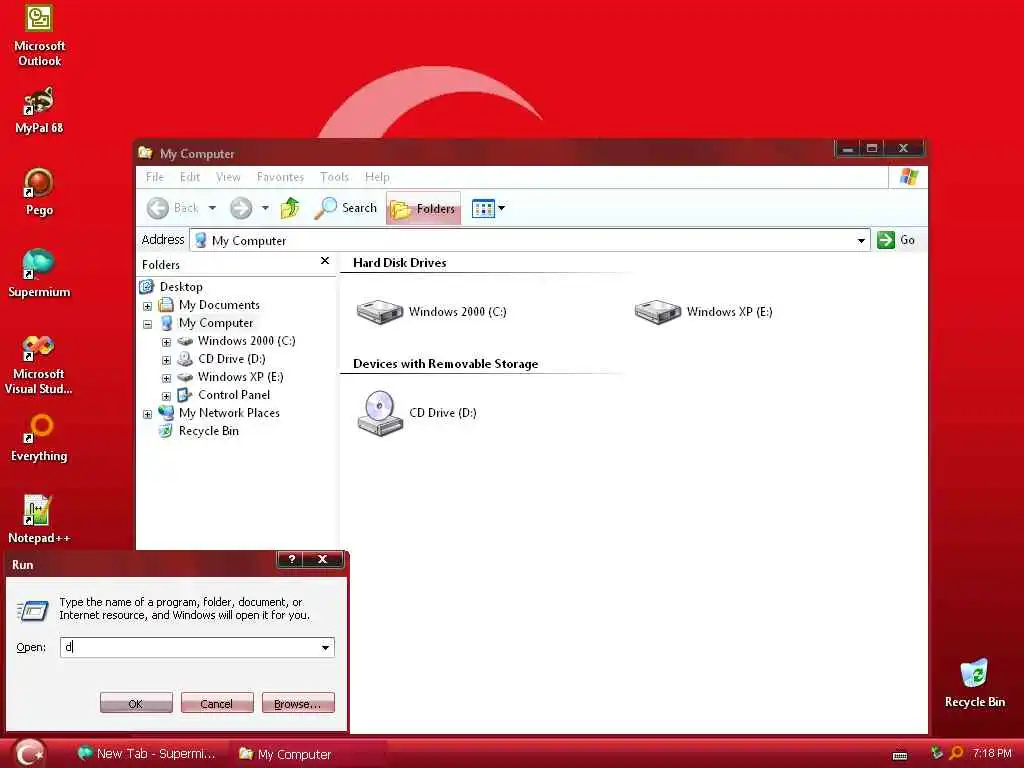The image size is (1024, 768).
Task: Click the Windows flag logo in Explorer
Action: tap(908, 177)
